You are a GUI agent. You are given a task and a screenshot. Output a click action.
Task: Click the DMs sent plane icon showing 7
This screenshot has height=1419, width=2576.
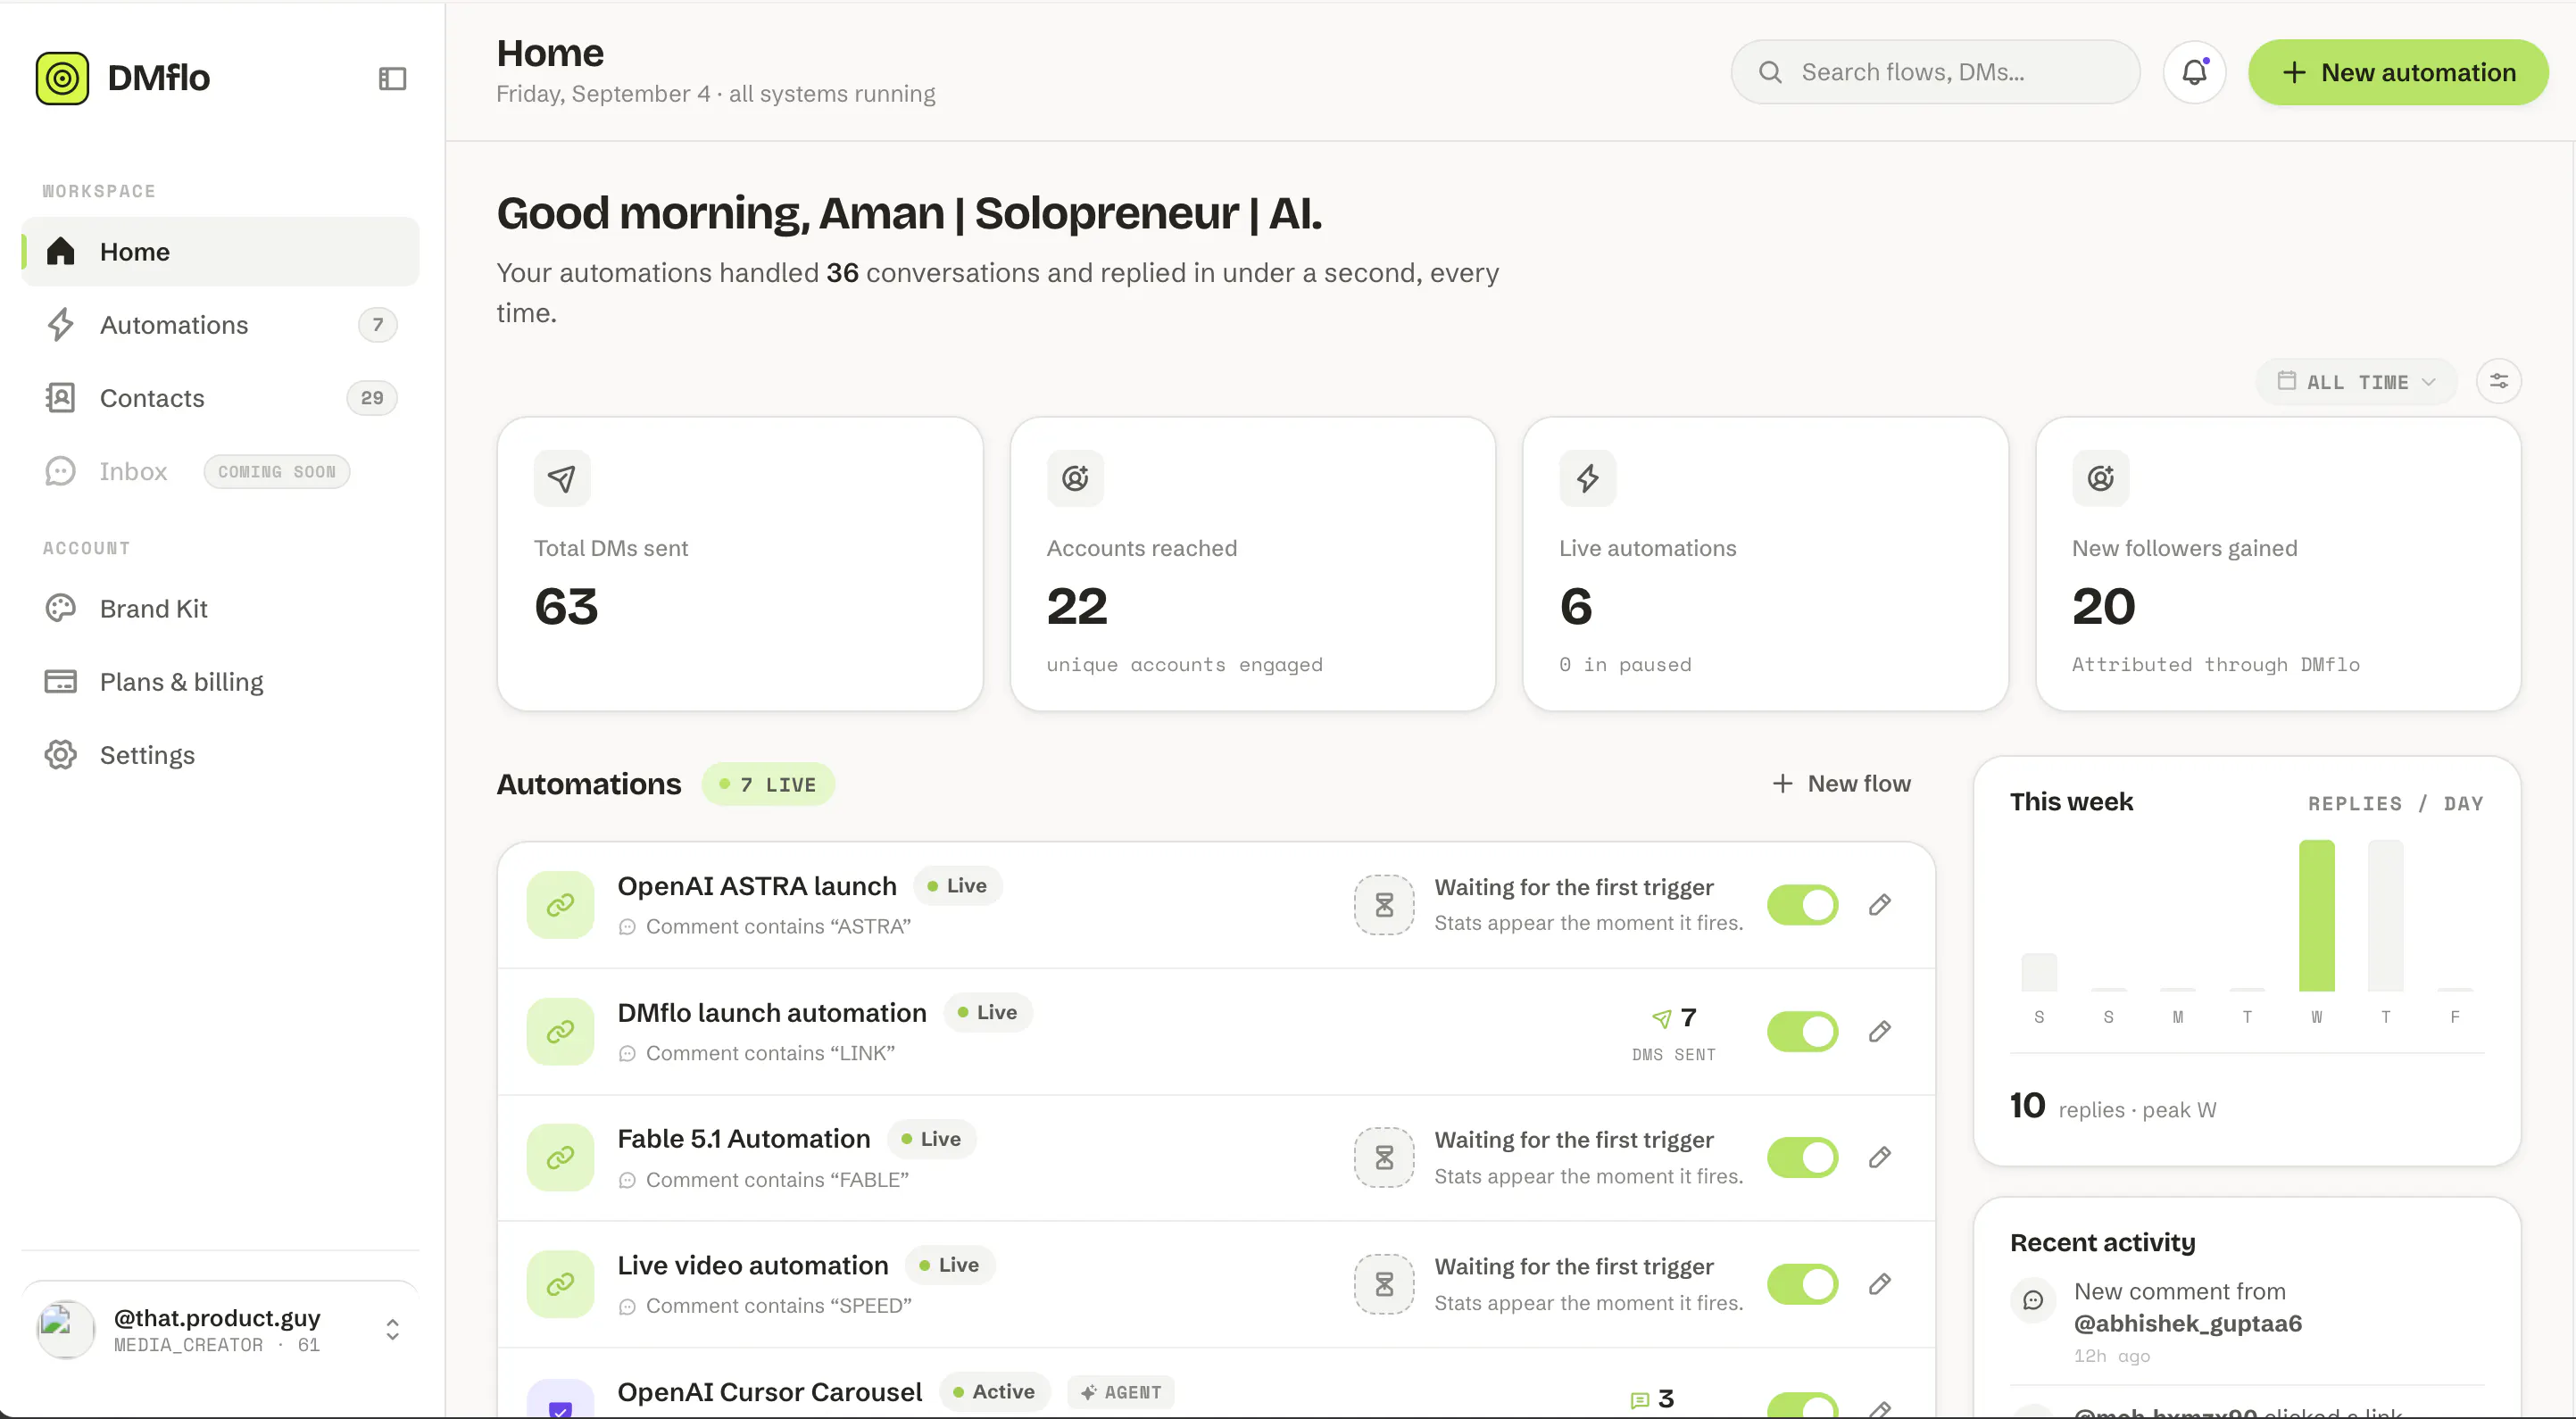coord(1661,1018)
